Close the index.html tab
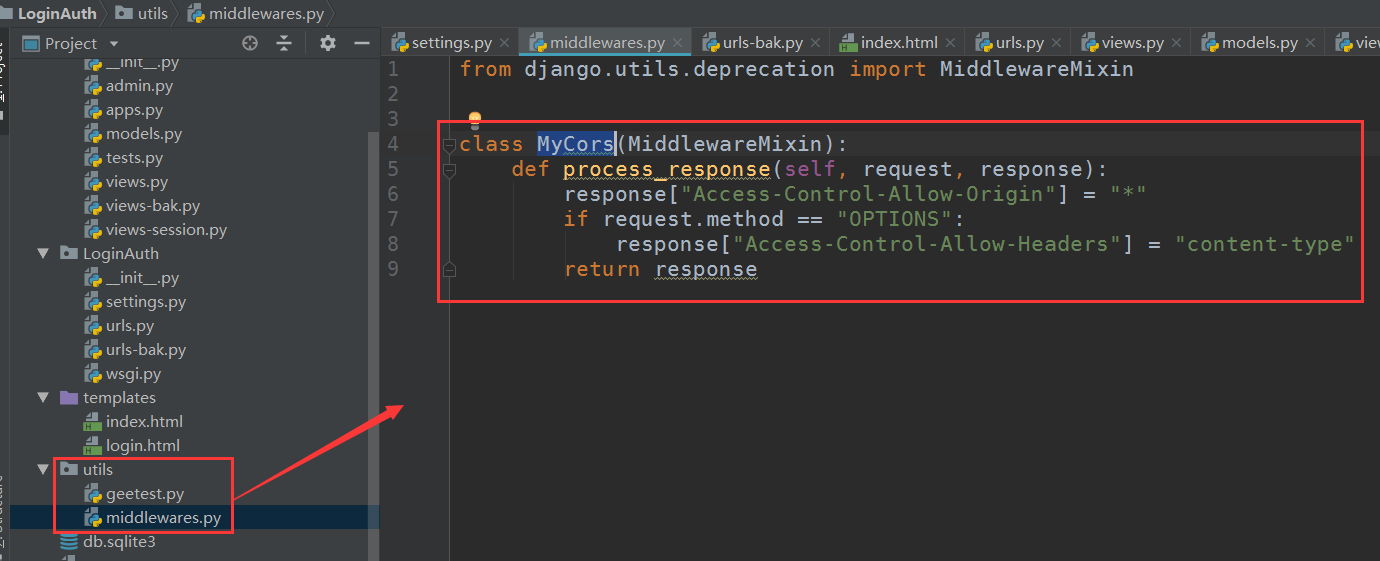The image size is (1380, 561). [x=952, y=43]
